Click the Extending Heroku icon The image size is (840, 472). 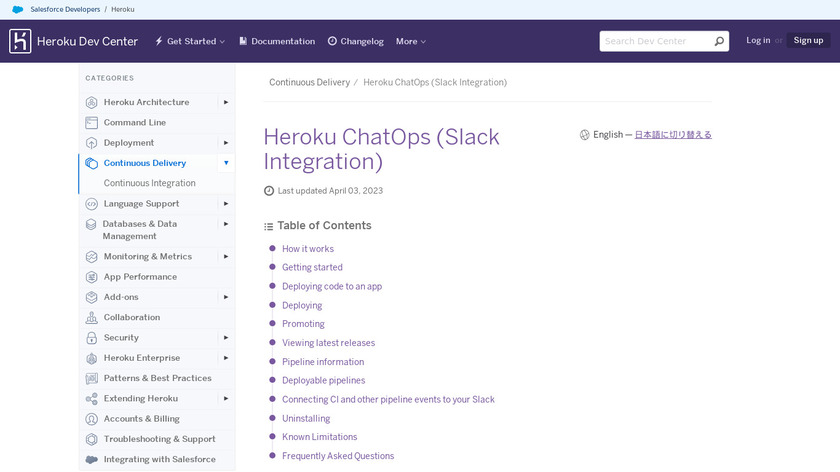coord(92,399)
